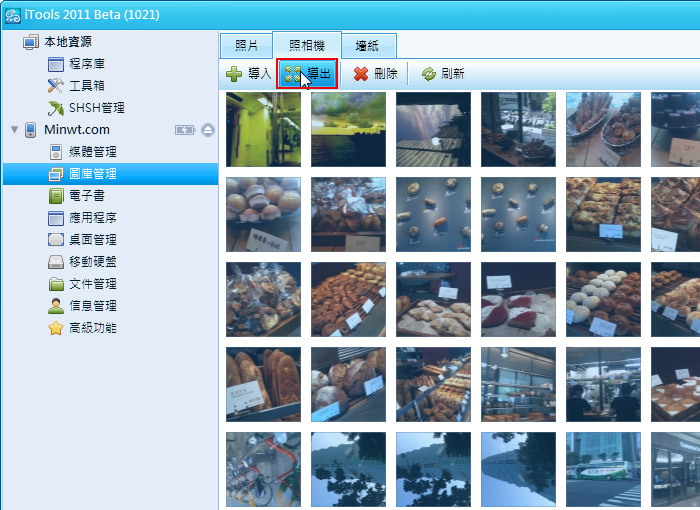700x510 pixels.
Task: Click the 電子書 green book icon
Action: pos(56,196)
